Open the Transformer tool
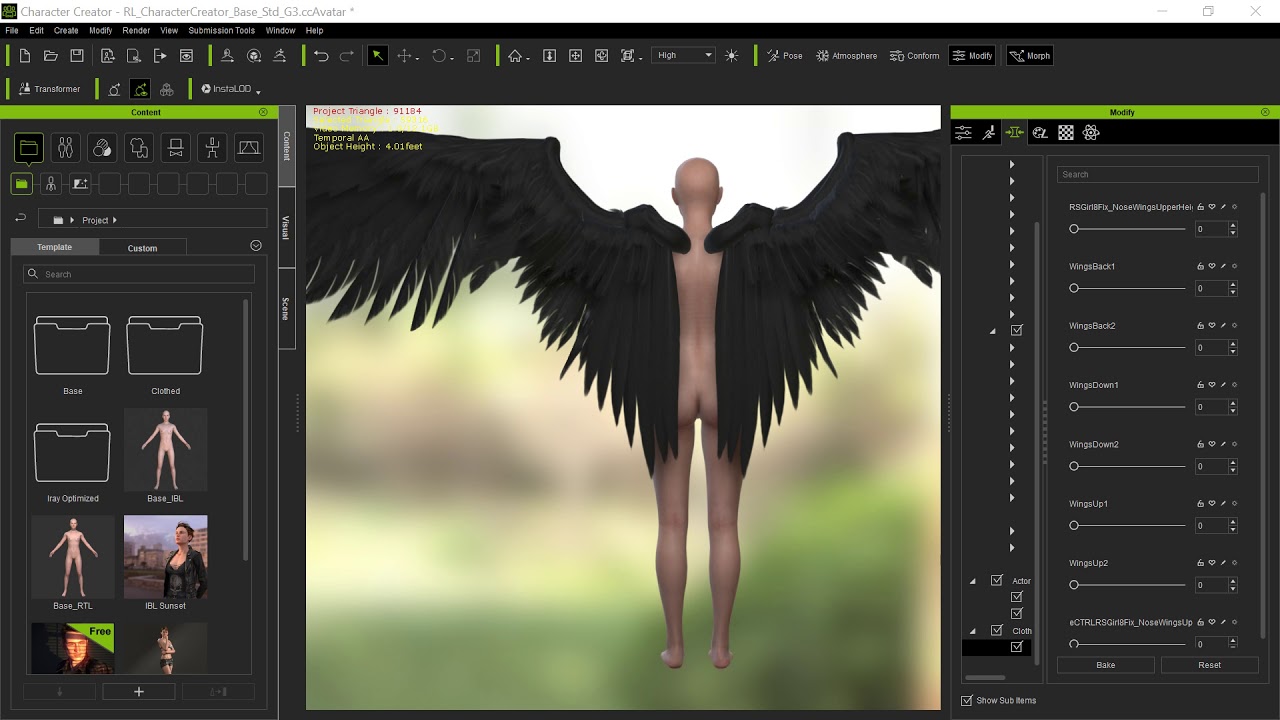Image resolution: width=1280 pixels, height=720 pixels. coord(49,89)
